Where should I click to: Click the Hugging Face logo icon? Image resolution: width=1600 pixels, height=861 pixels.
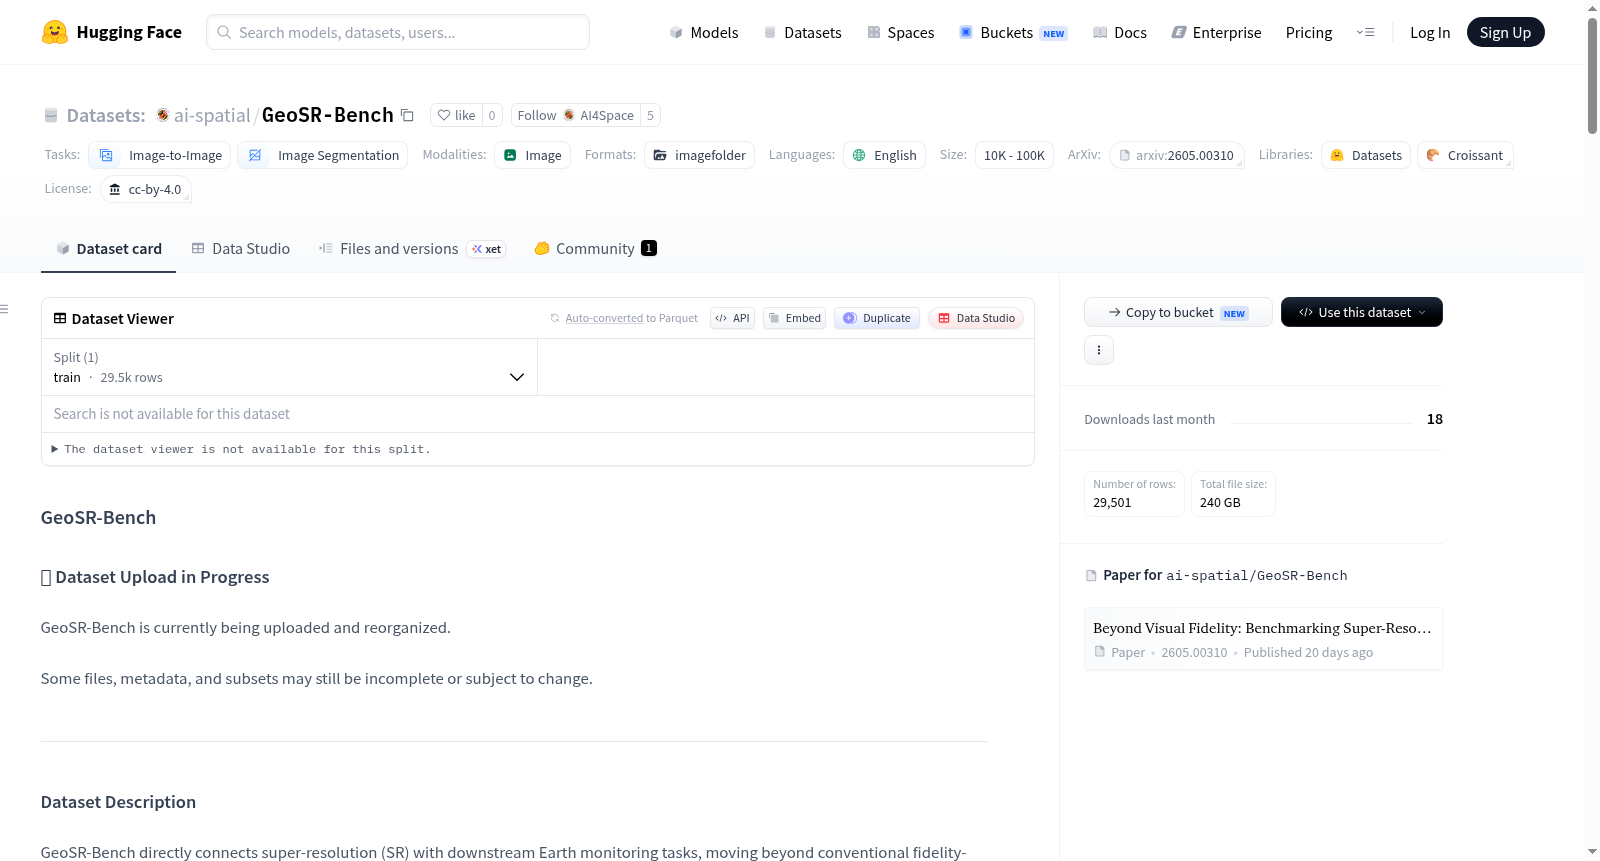click(55, 32)
